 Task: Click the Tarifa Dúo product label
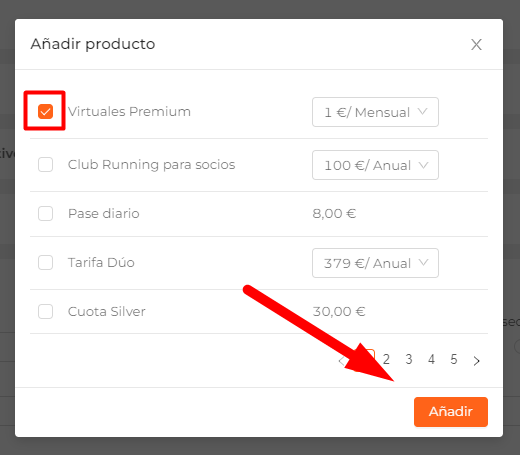[x=101, y=262]
